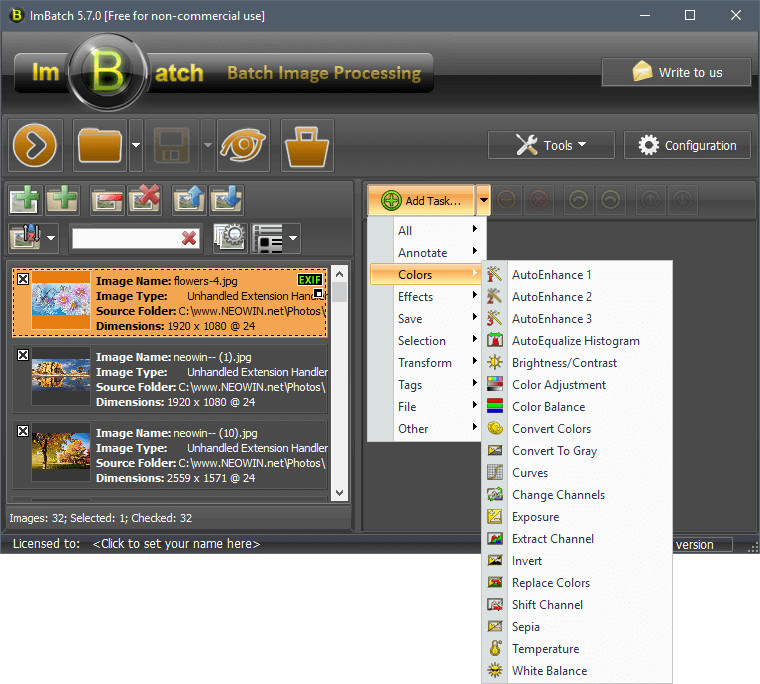760x684 pixels.
Task: Choose Color Adjustment from Colors submenu
Action: [578, 384]
